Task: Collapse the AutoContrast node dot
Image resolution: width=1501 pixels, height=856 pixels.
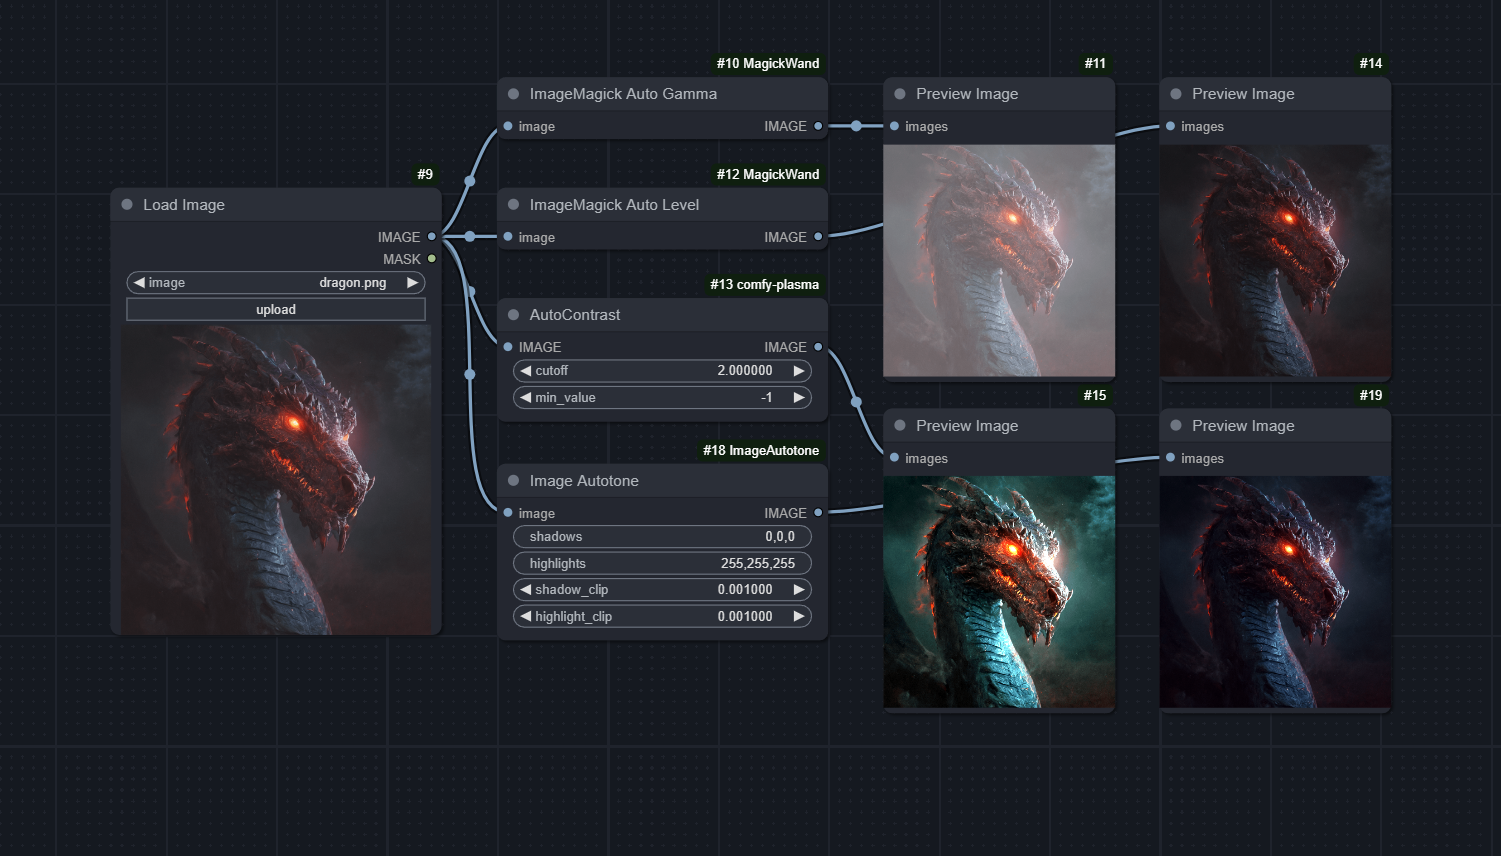Action: (513, 315)
